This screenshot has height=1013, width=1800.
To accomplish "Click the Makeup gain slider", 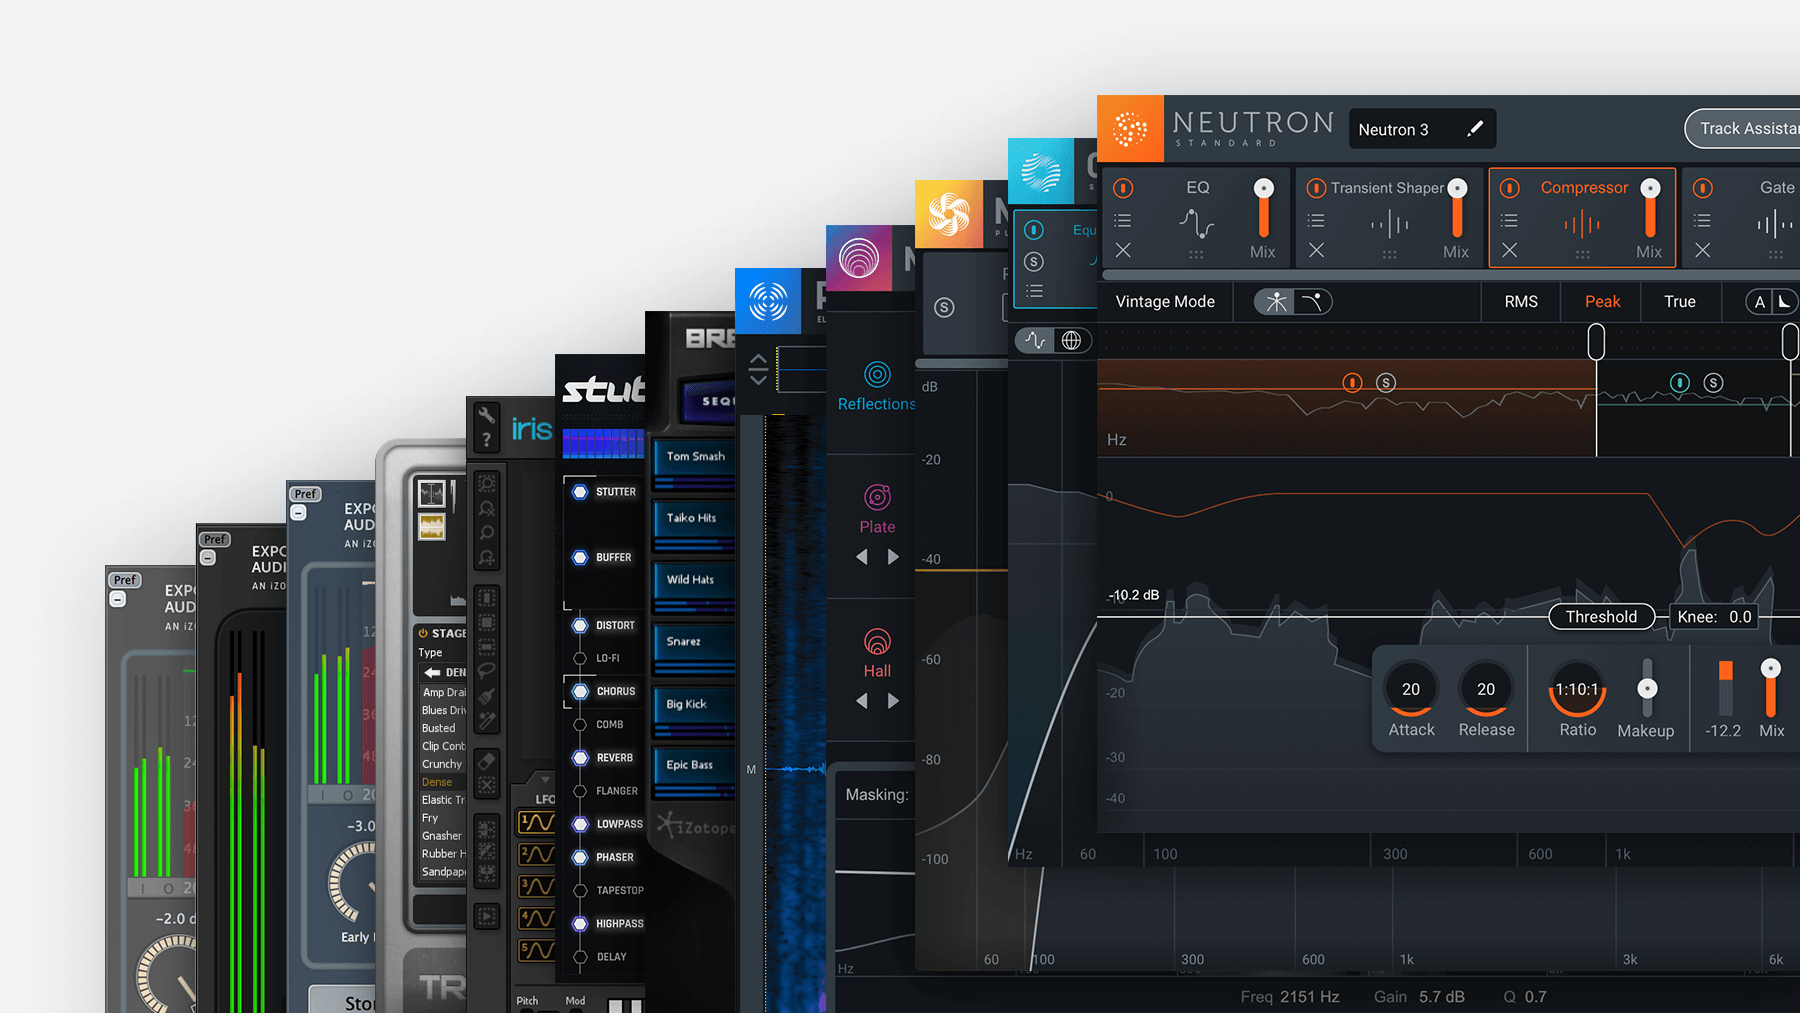I will [x=1646, y=688].
